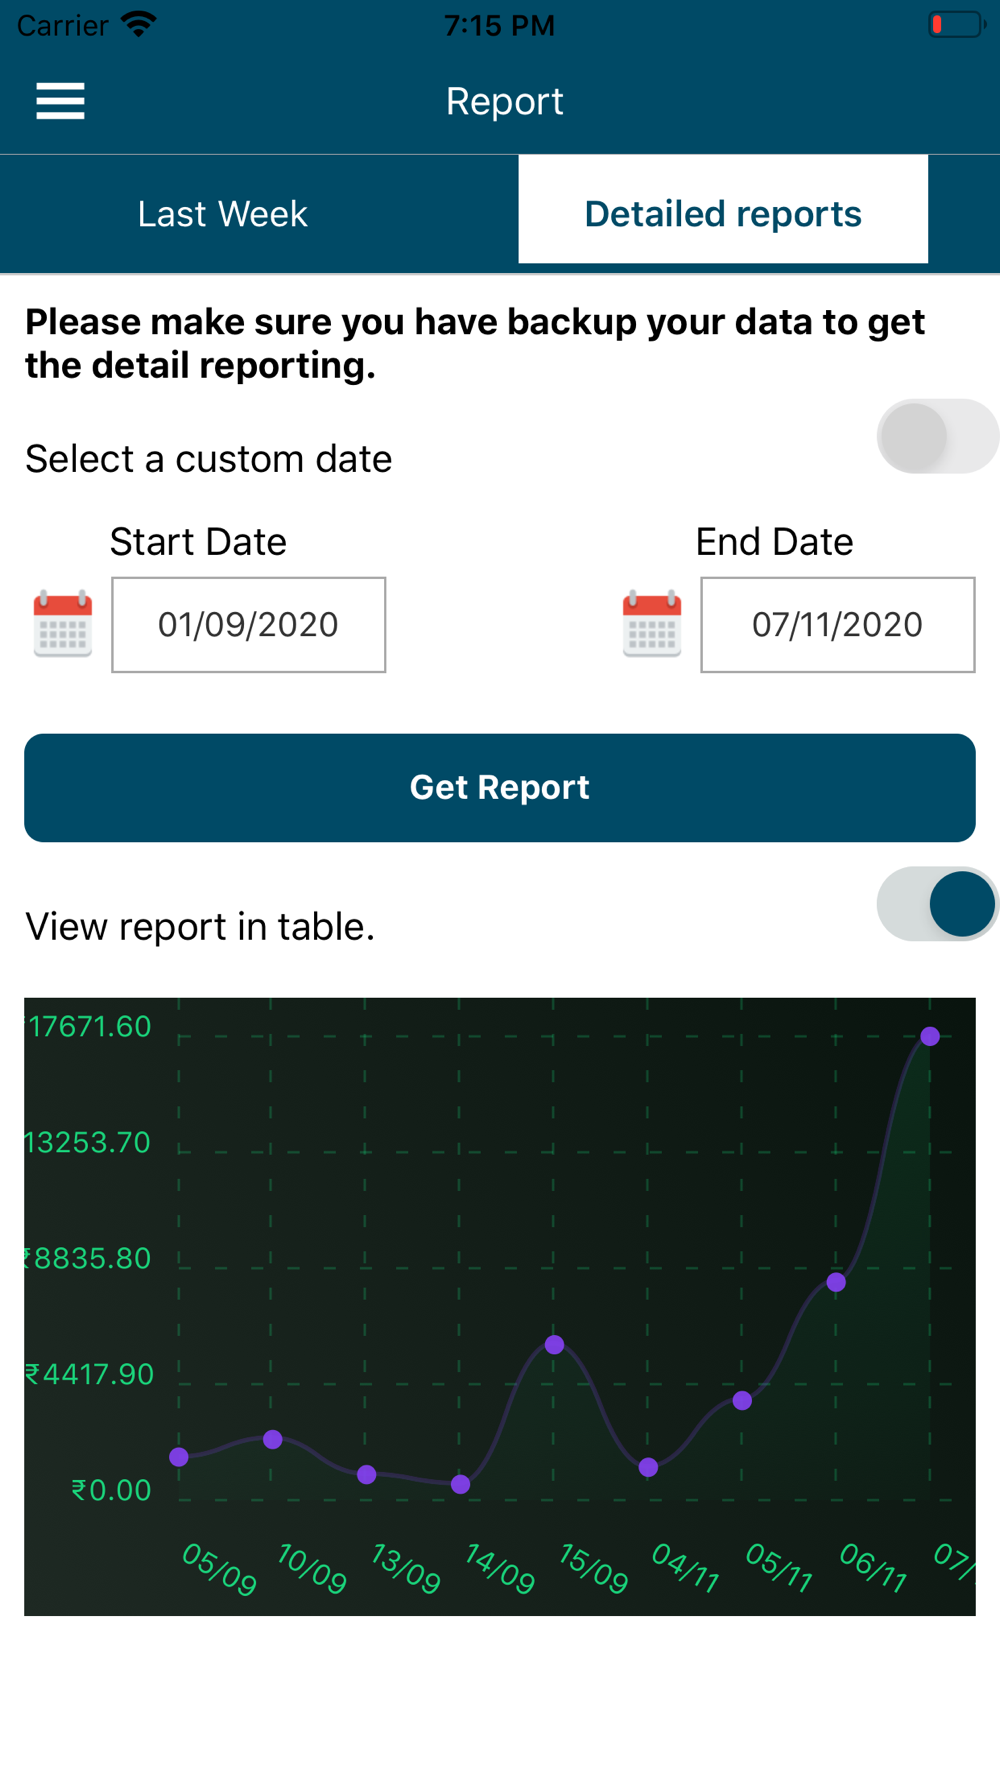Select the 10/09 data point
This screenshot has width=1000, height=1778.
273,1440
